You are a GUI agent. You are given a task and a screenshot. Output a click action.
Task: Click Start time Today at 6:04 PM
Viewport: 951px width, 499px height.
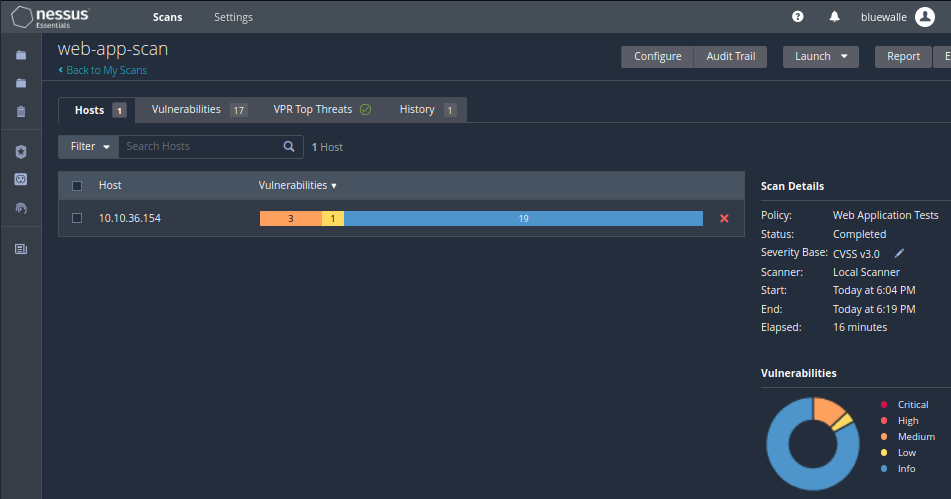[874, 290]
